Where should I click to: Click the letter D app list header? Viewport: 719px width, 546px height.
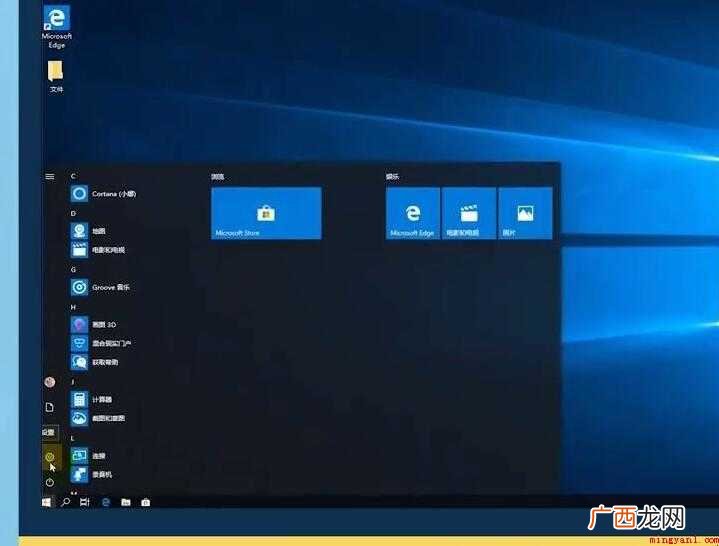(73, 214)
